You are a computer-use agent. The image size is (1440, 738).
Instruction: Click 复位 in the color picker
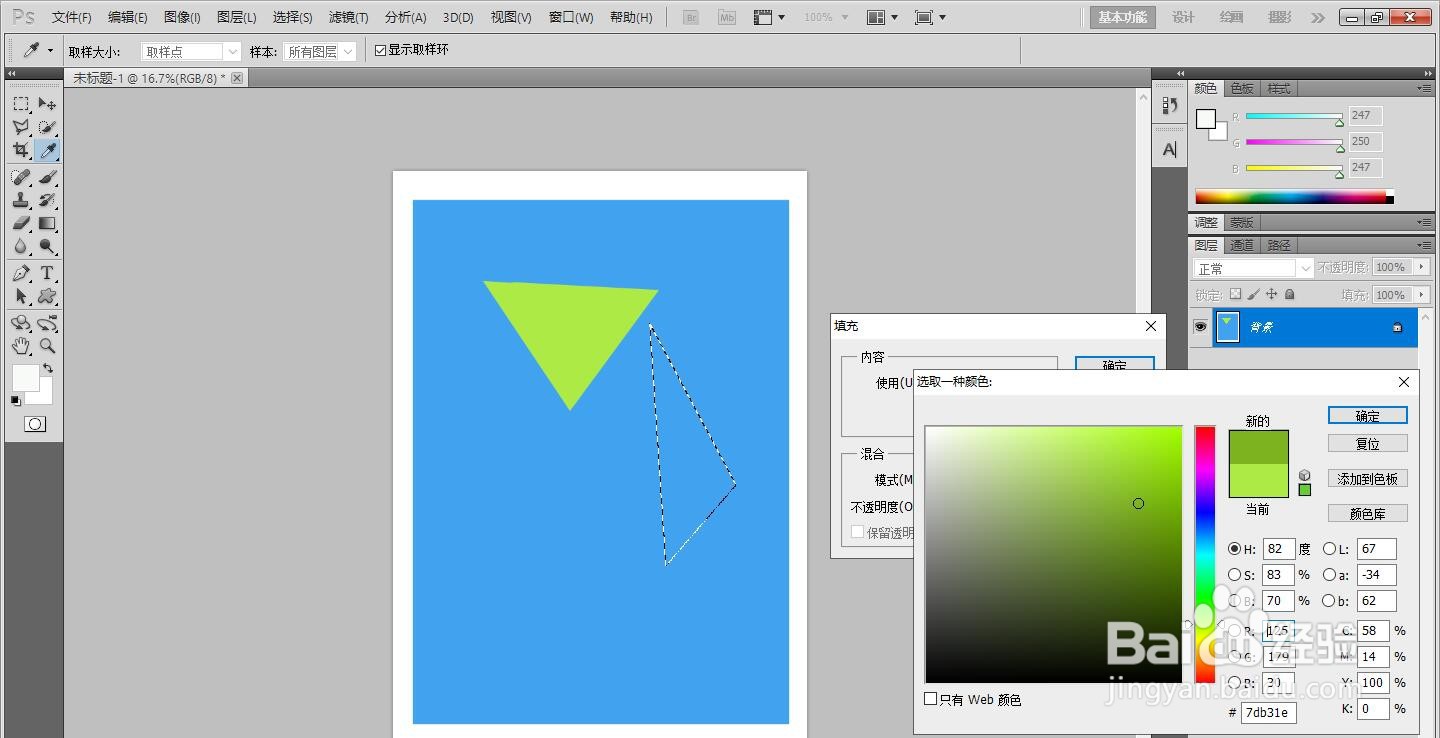1368,444
